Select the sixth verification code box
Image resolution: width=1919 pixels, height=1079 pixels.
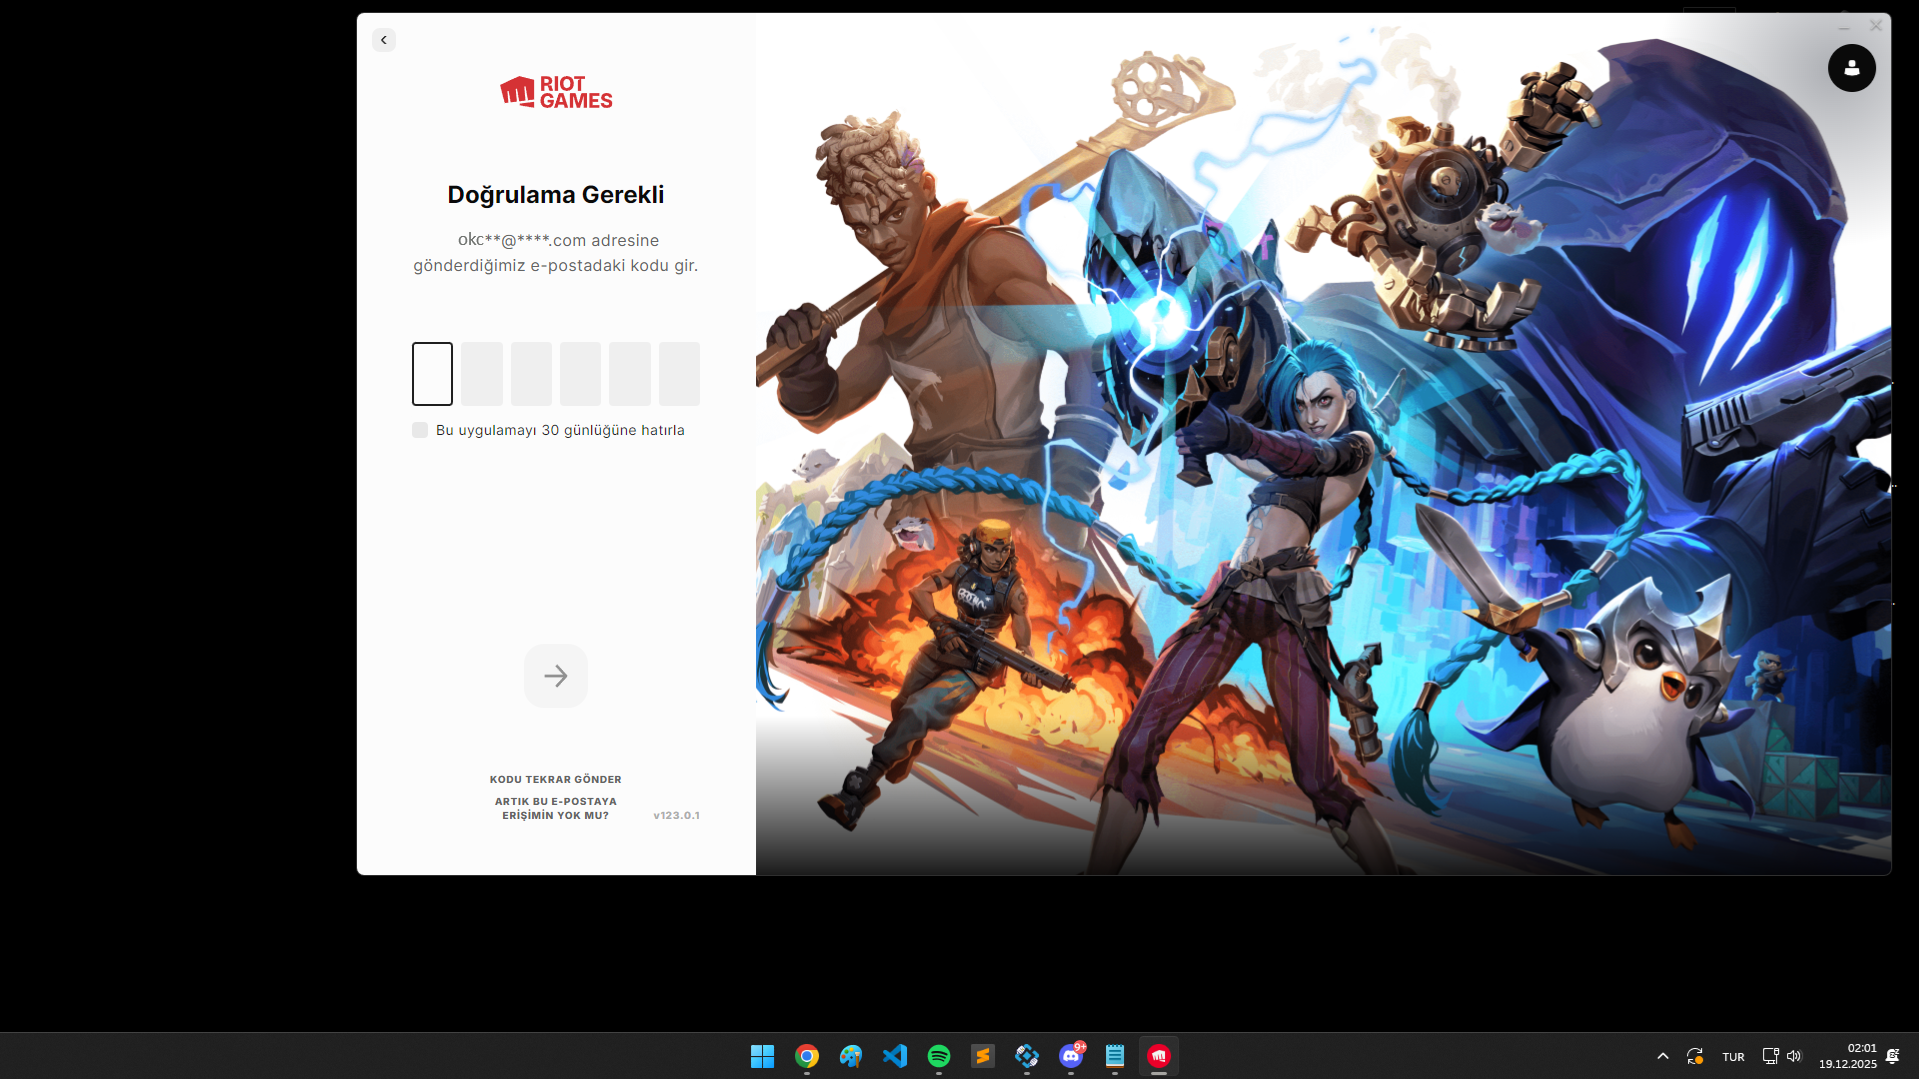(679, 374)
